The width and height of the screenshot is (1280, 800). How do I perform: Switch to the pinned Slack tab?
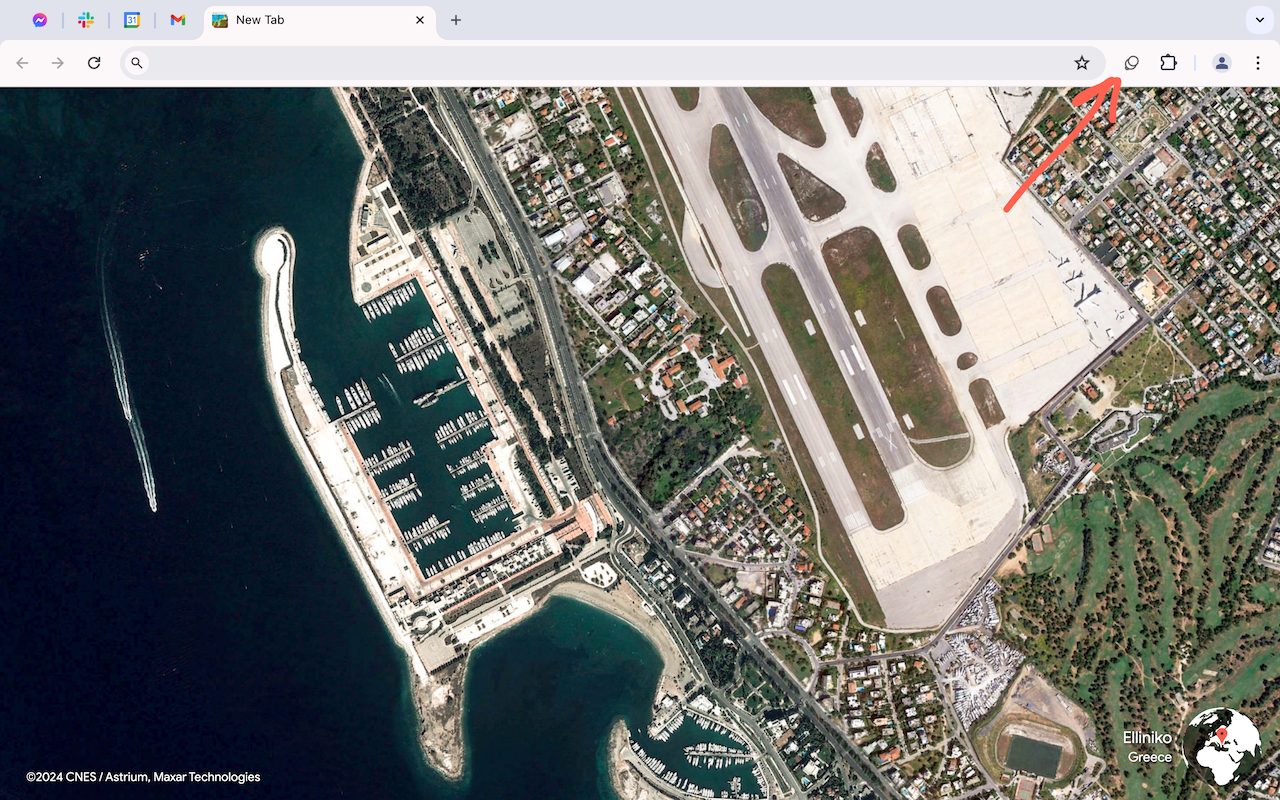tap(86, 20)
